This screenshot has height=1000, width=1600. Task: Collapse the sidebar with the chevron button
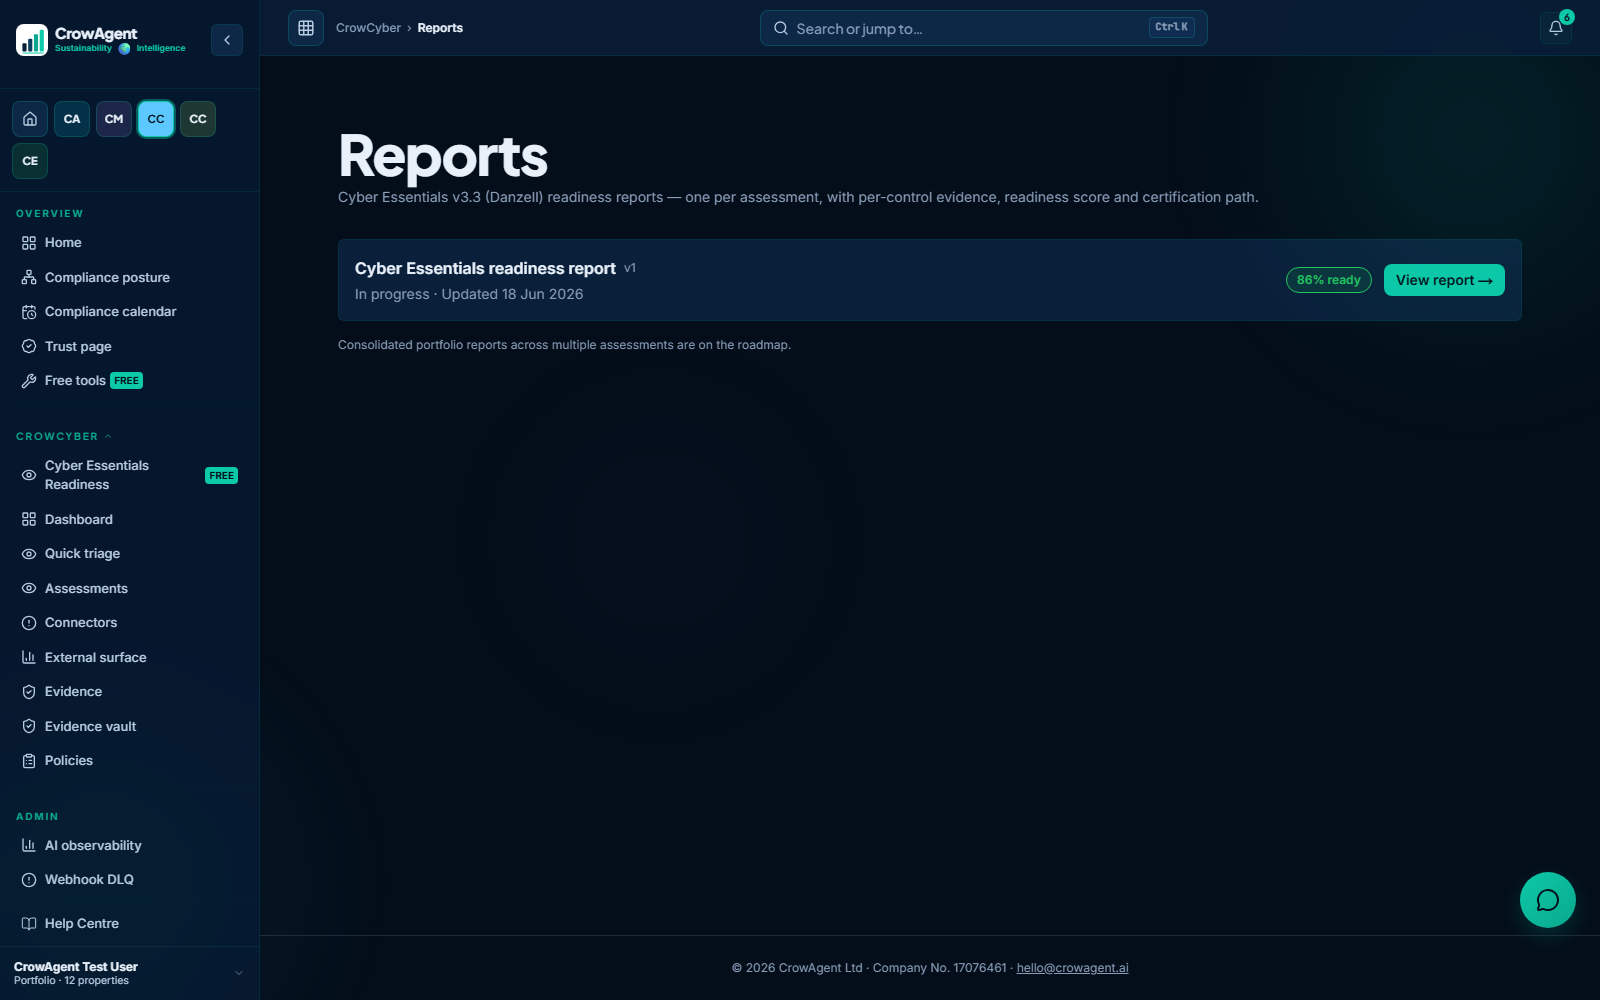tap(227, 40)
